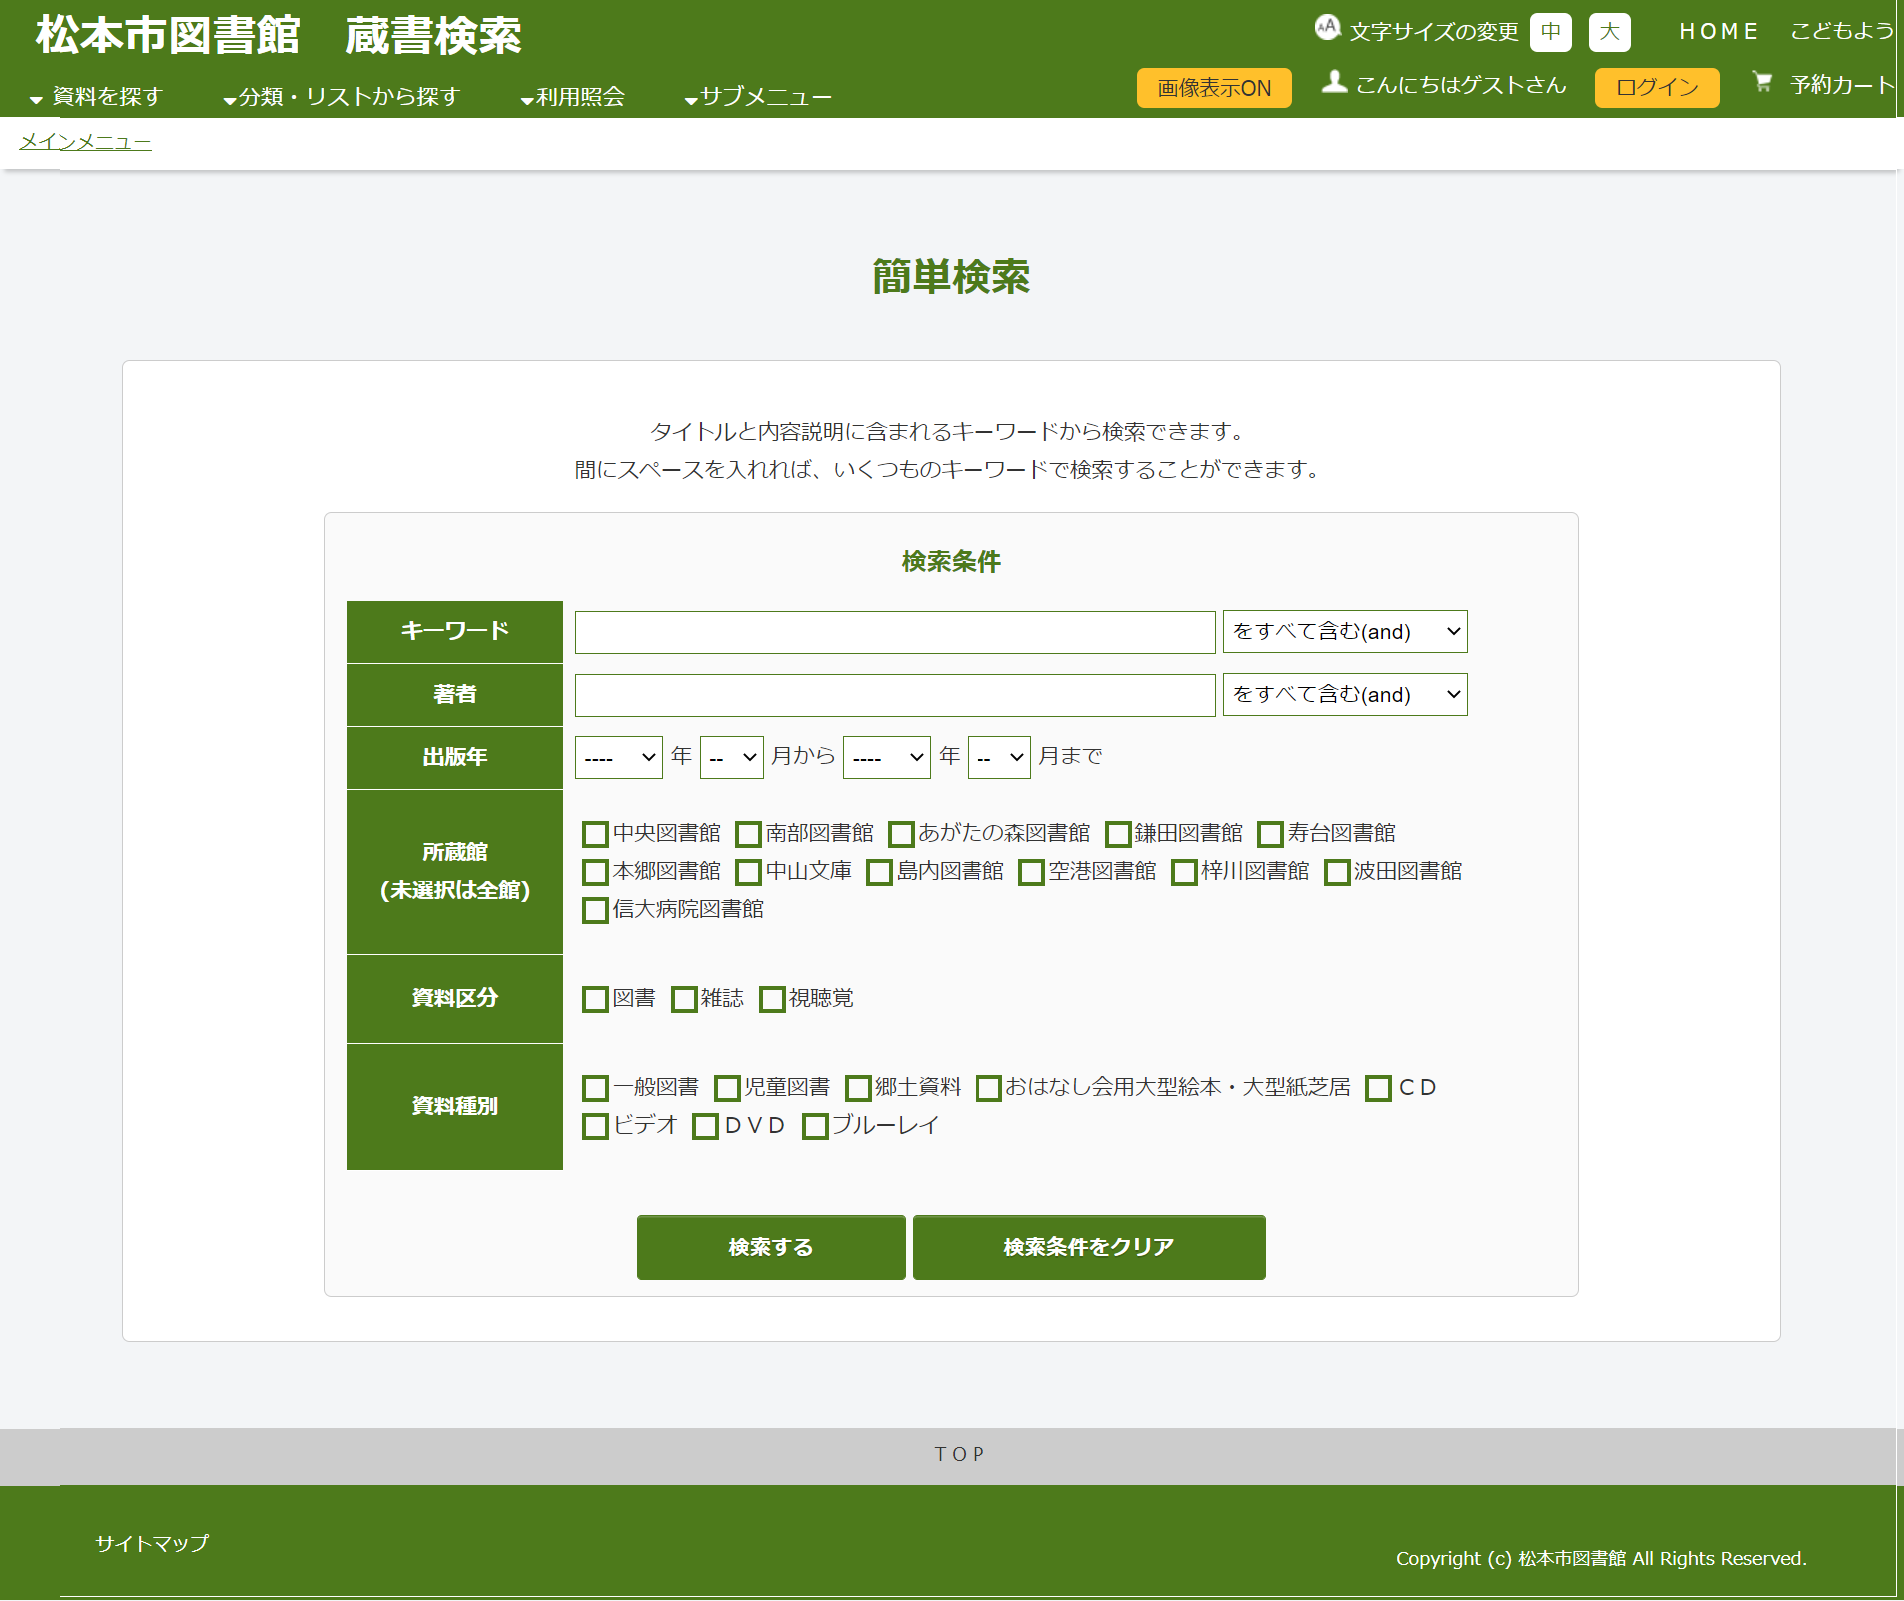
Task: Click the reservation cart icon
Action: click(x=1762, y=82)
